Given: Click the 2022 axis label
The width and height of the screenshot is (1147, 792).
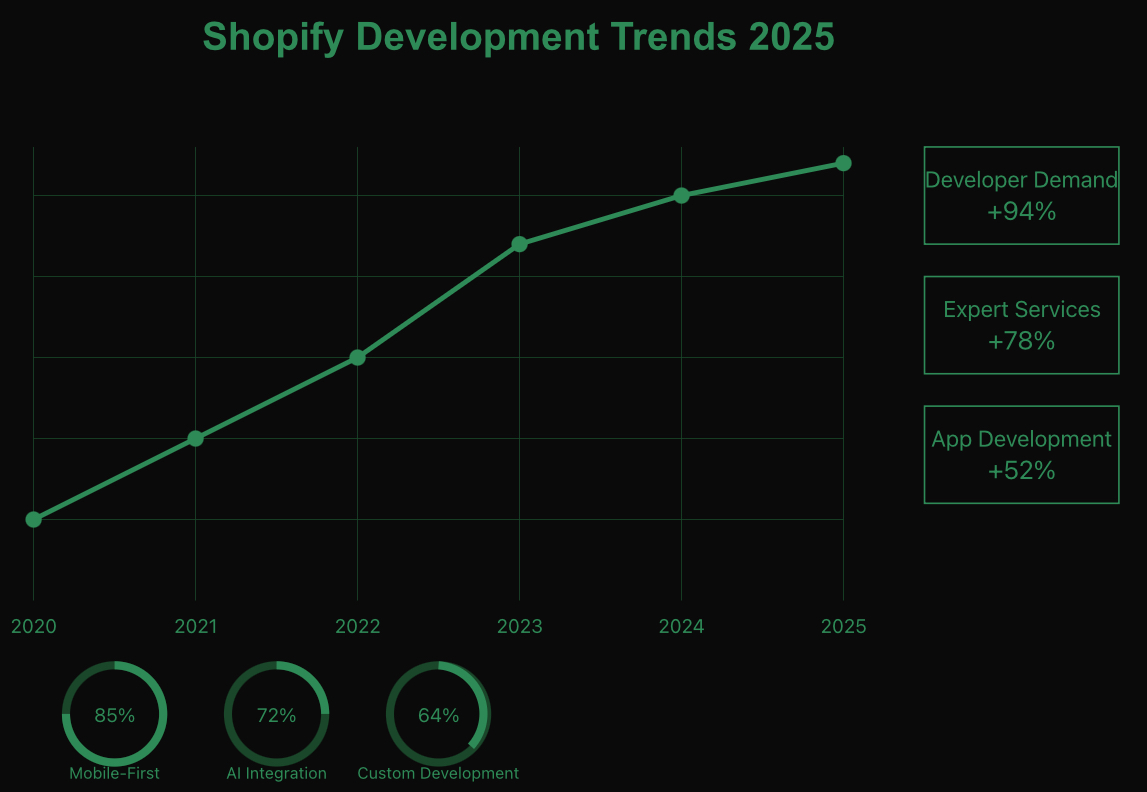Looking at the screenshot, I should click(358, 627).
